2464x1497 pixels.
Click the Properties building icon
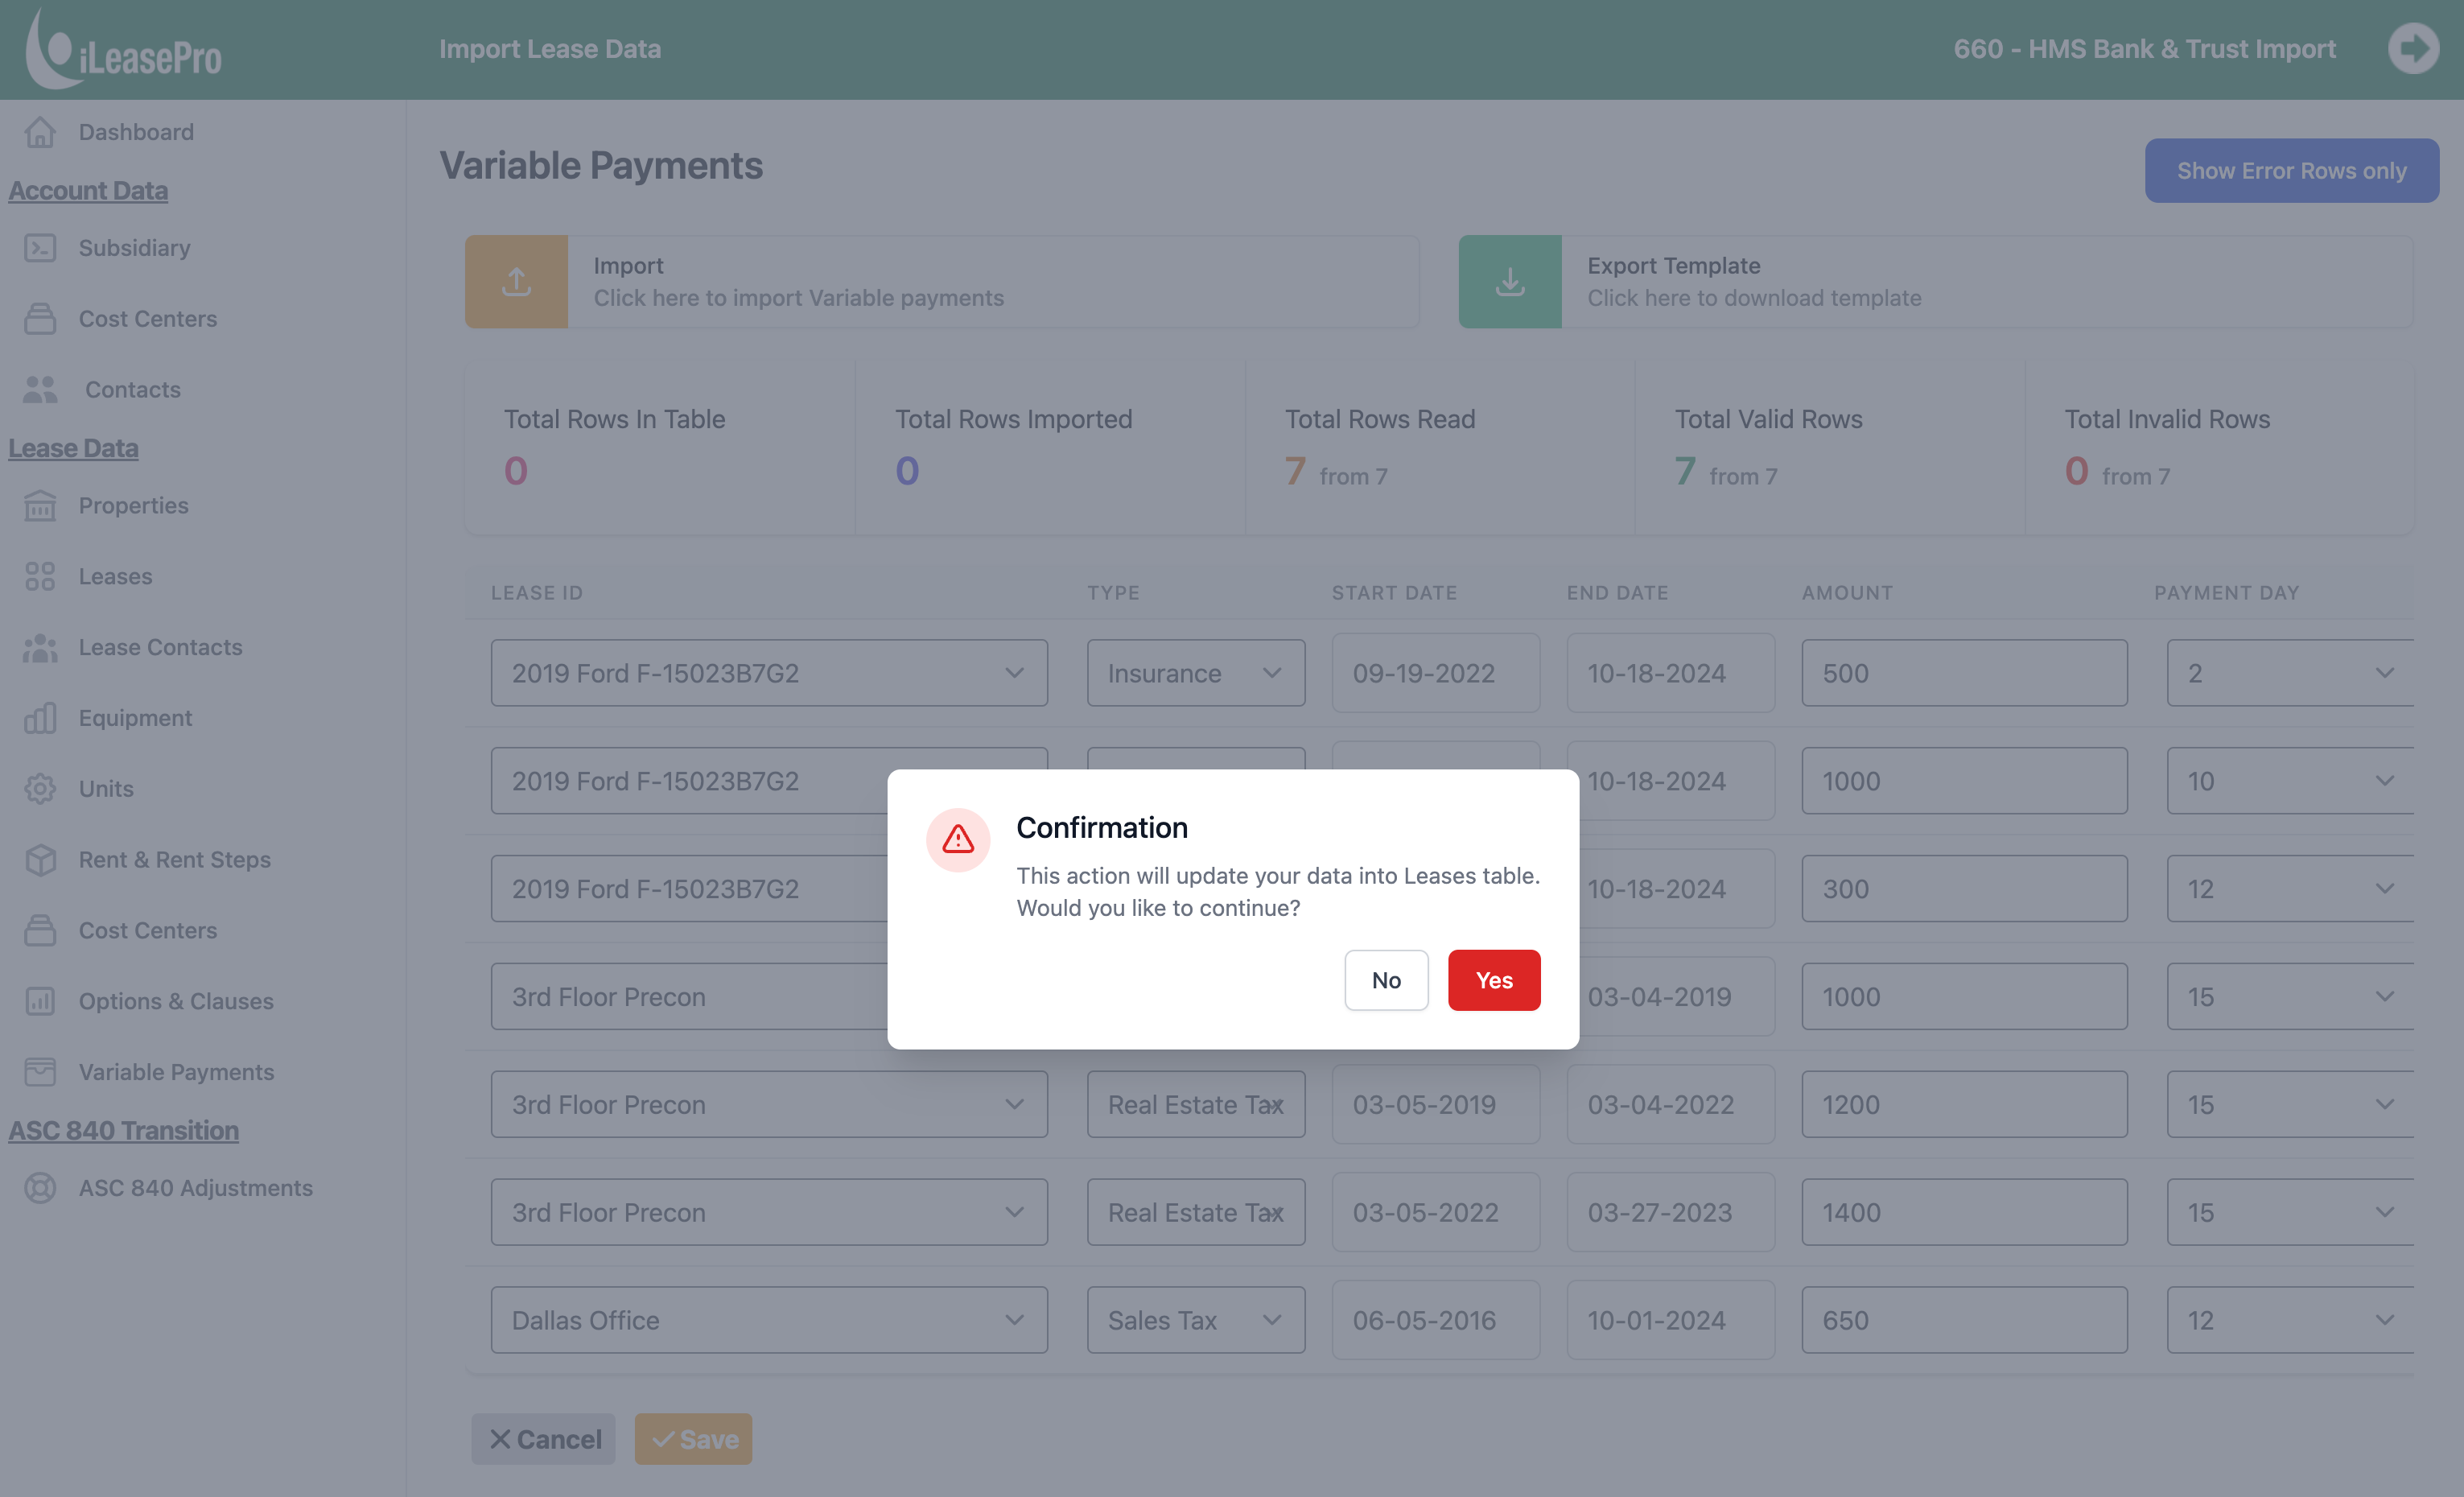click(x=40, y=506)
